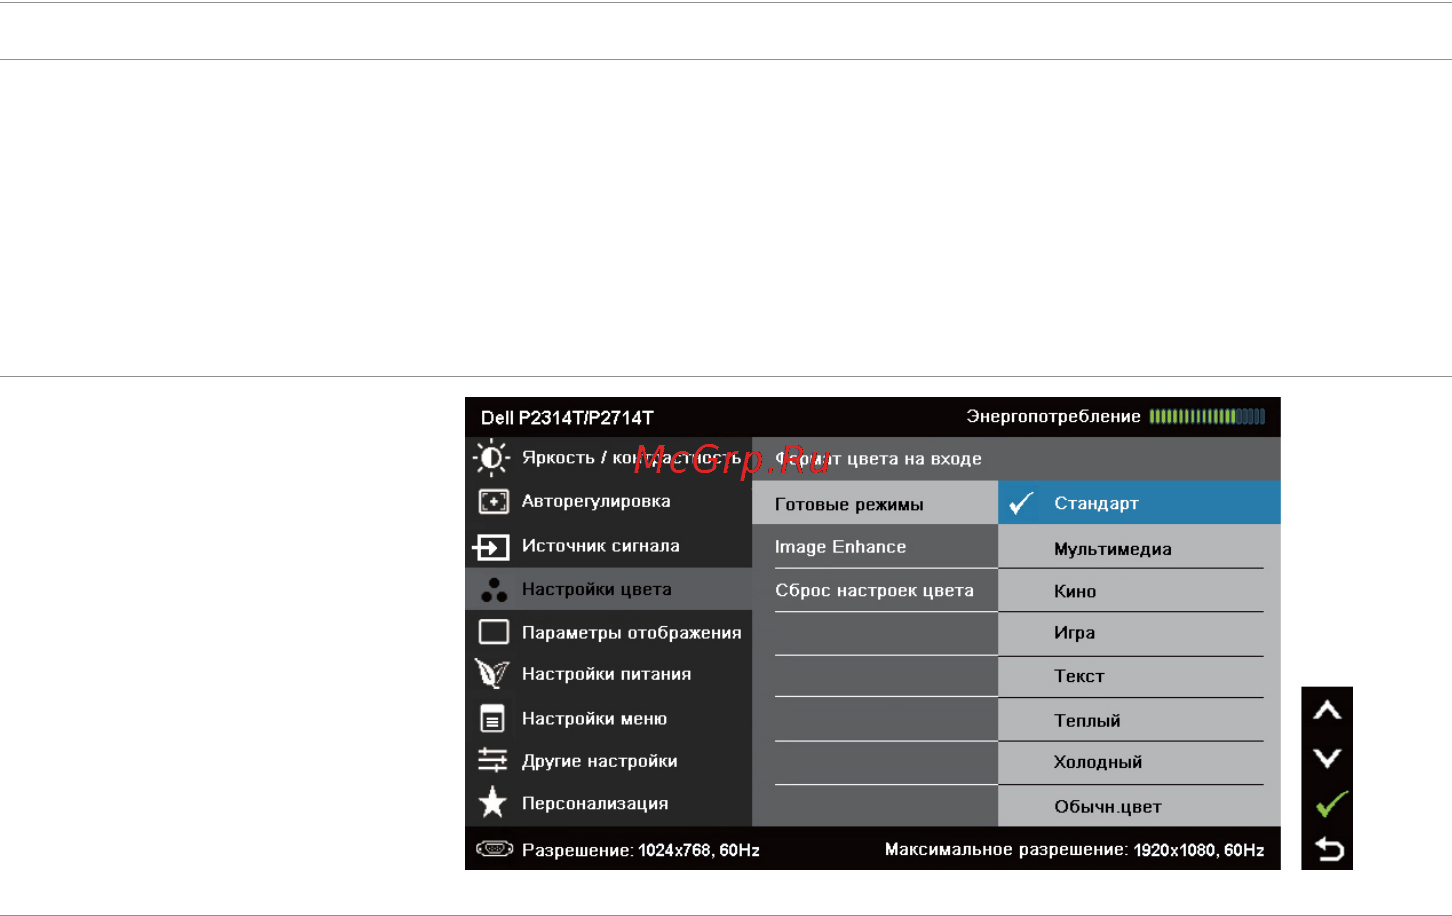Choose the Холодный preset mode
Screen dimensions: 1452x916
[1139, 762]
